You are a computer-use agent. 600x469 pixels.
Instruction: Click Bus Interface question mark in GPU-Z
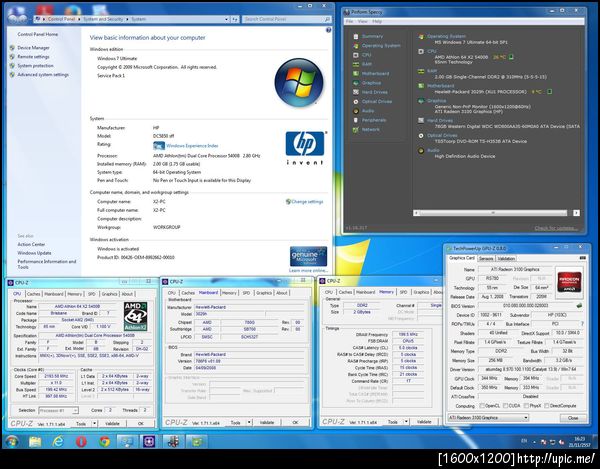pyautogui.click(x=582, y=324)
